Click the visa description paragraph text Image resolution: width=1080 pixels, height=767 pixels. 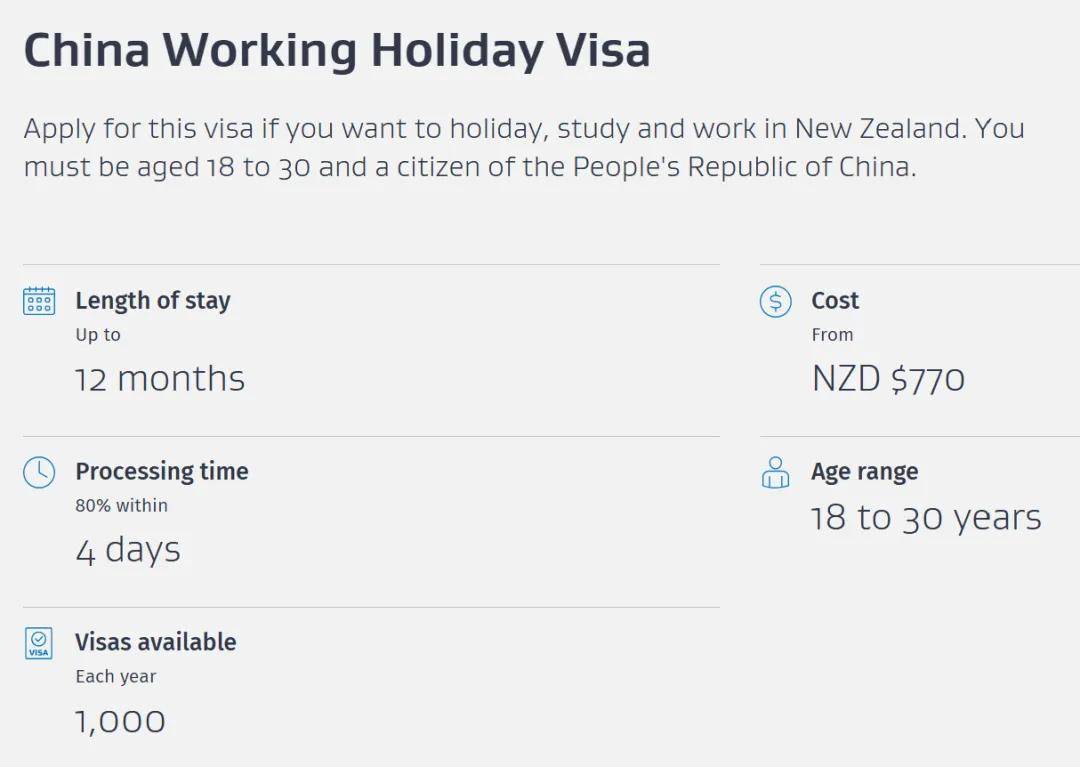click(x=523, y=147)
